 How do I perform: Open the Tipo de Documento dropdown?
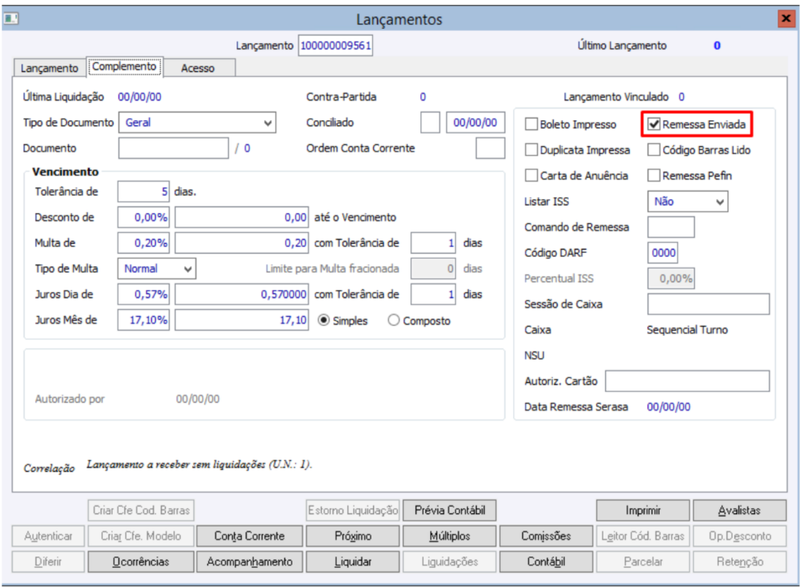pos(197,122)
